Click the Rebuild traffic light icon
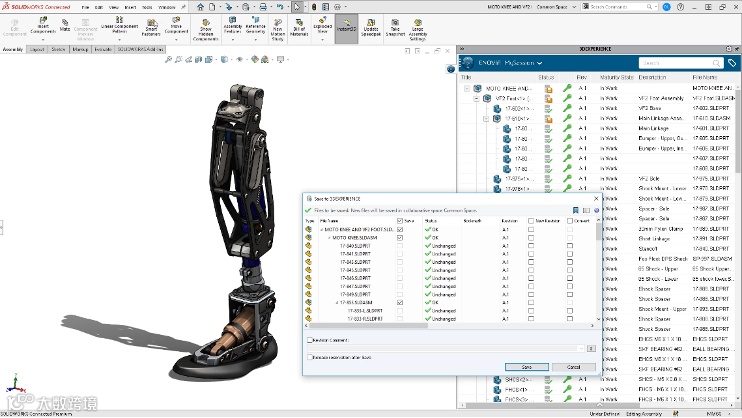The width and height of the screenshot is (742, 418). (x=314, y=7)
